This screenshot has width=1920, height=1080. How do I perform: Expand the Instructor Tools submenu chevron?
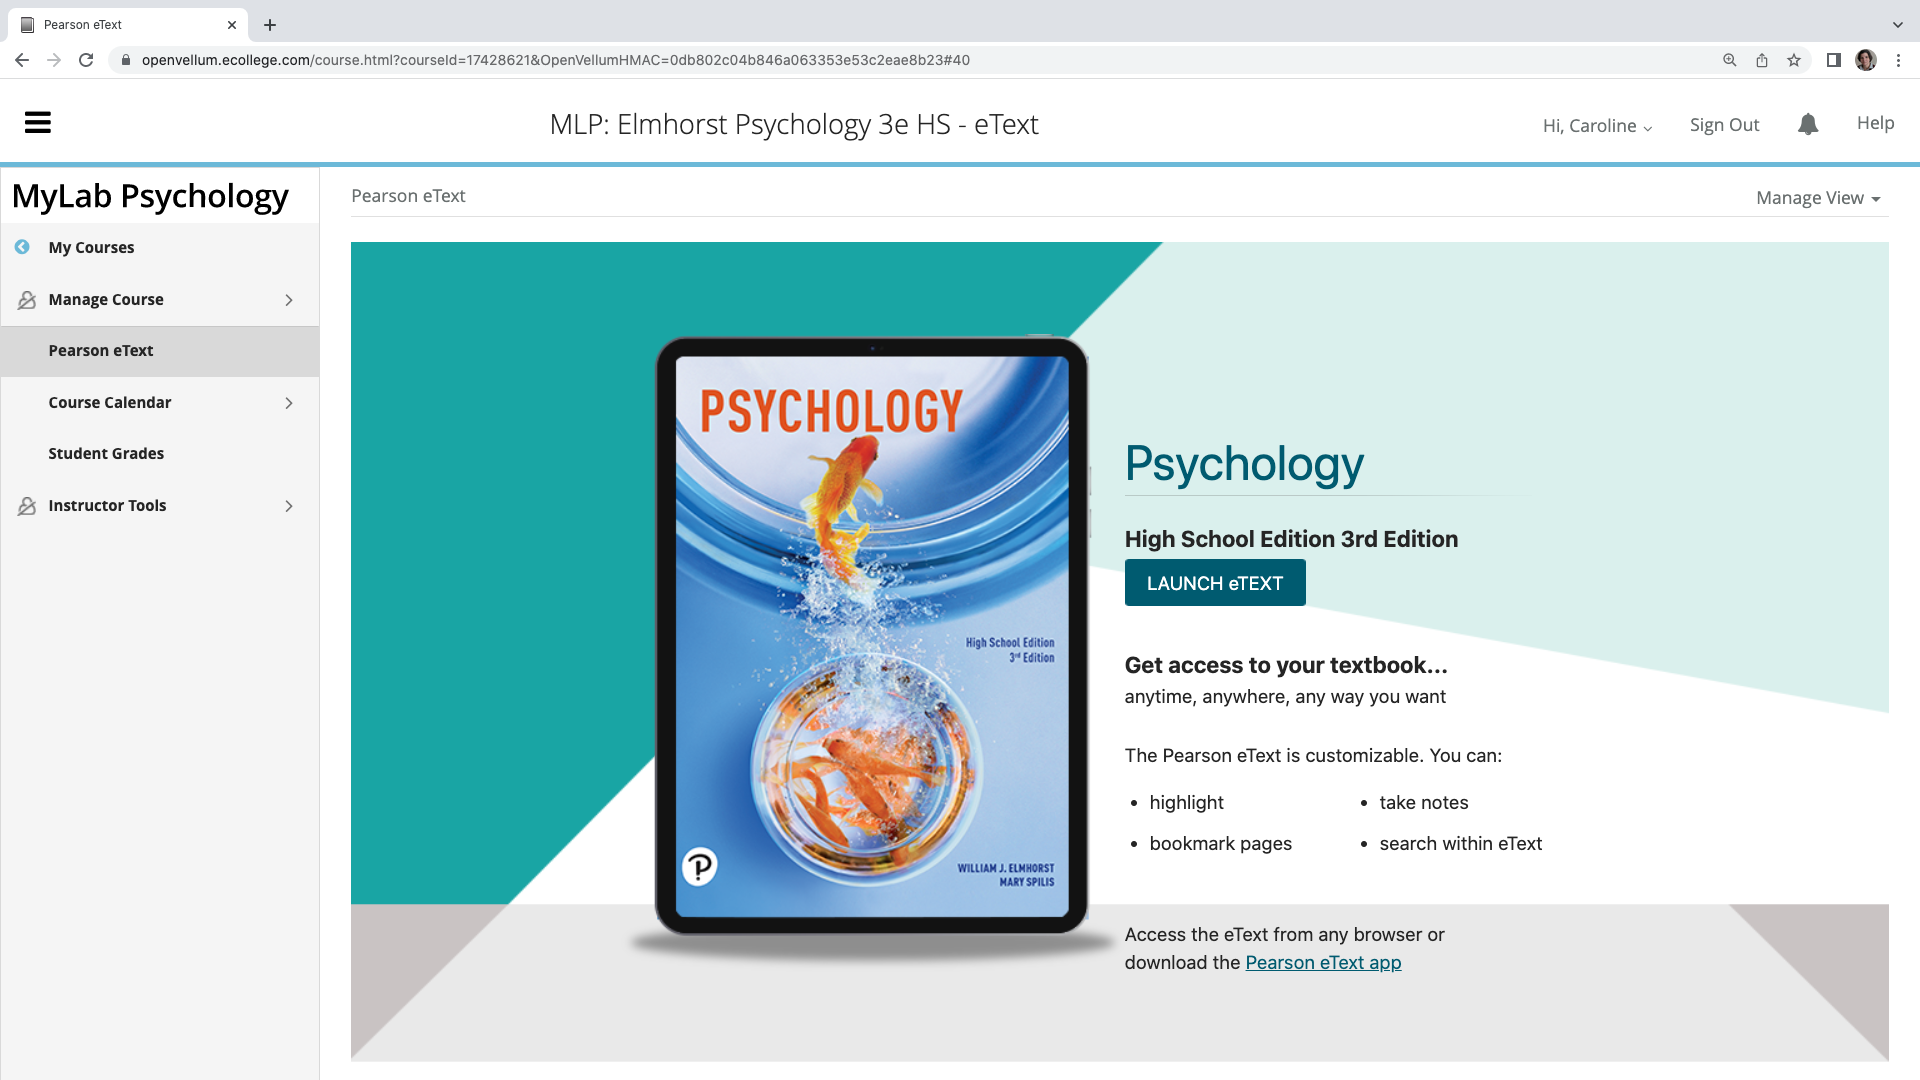coord(289,506)
